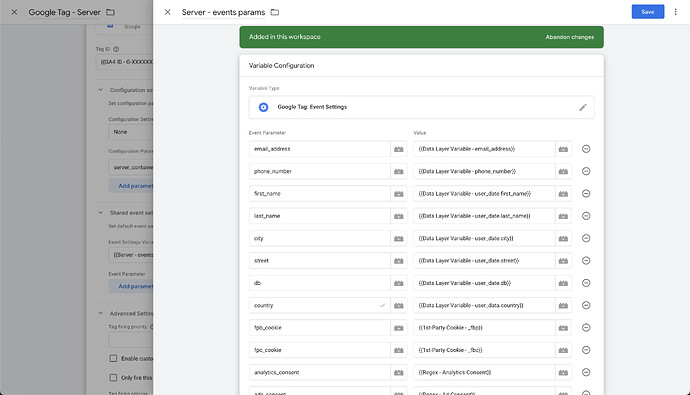Click the country parameter input
690x395 pixels.
tap(319, 305)
